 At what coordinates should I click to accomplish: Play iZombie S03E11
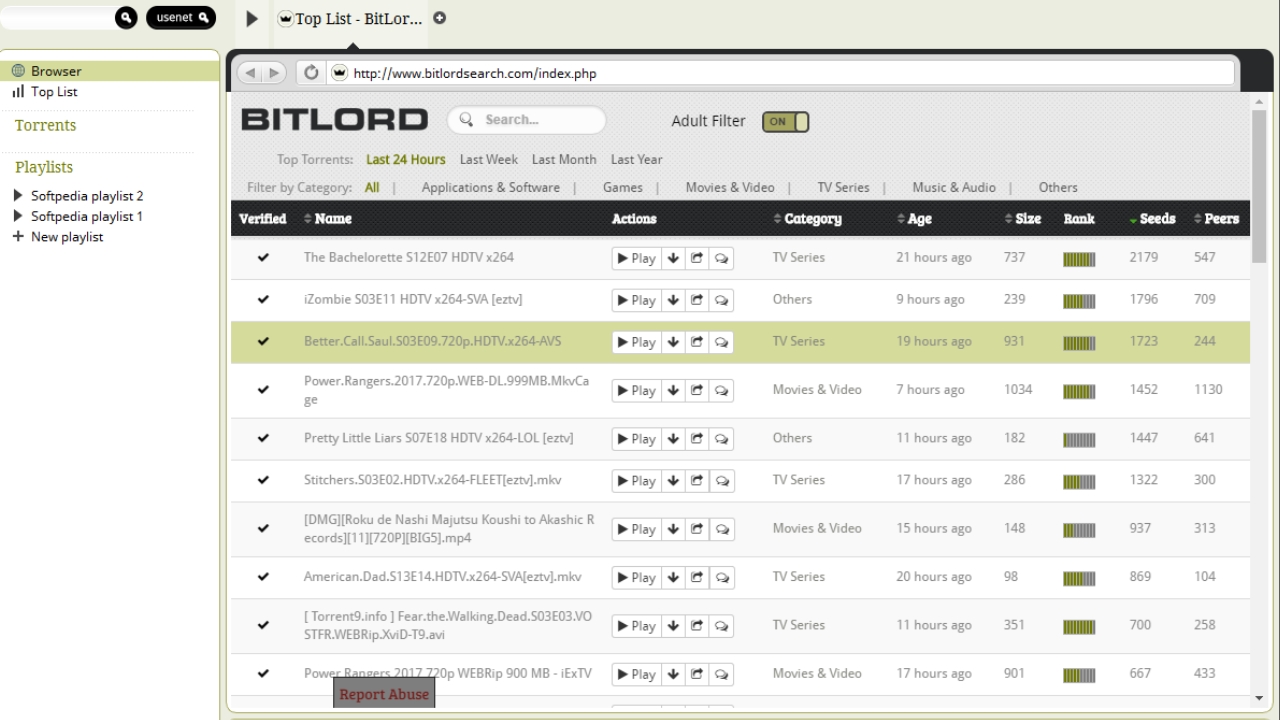(636, 300)
